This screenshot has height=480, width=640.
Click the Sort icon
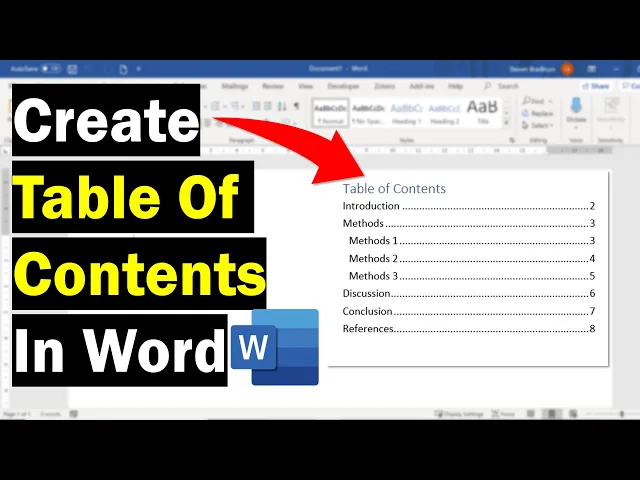pos(282,107)
